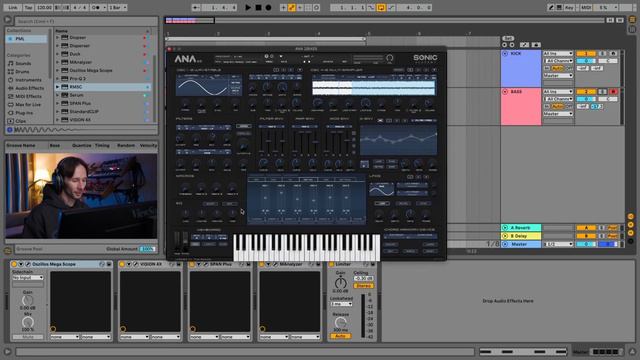Toggle the Draw Mode pencil icon
The image size is (640, 360).
tap(551, 7)
